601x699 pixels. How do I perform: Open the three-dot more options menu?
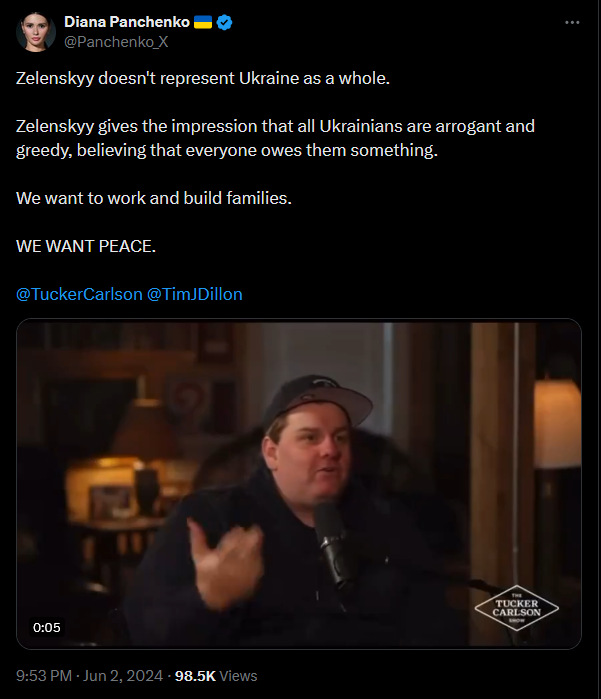(572, 22)
